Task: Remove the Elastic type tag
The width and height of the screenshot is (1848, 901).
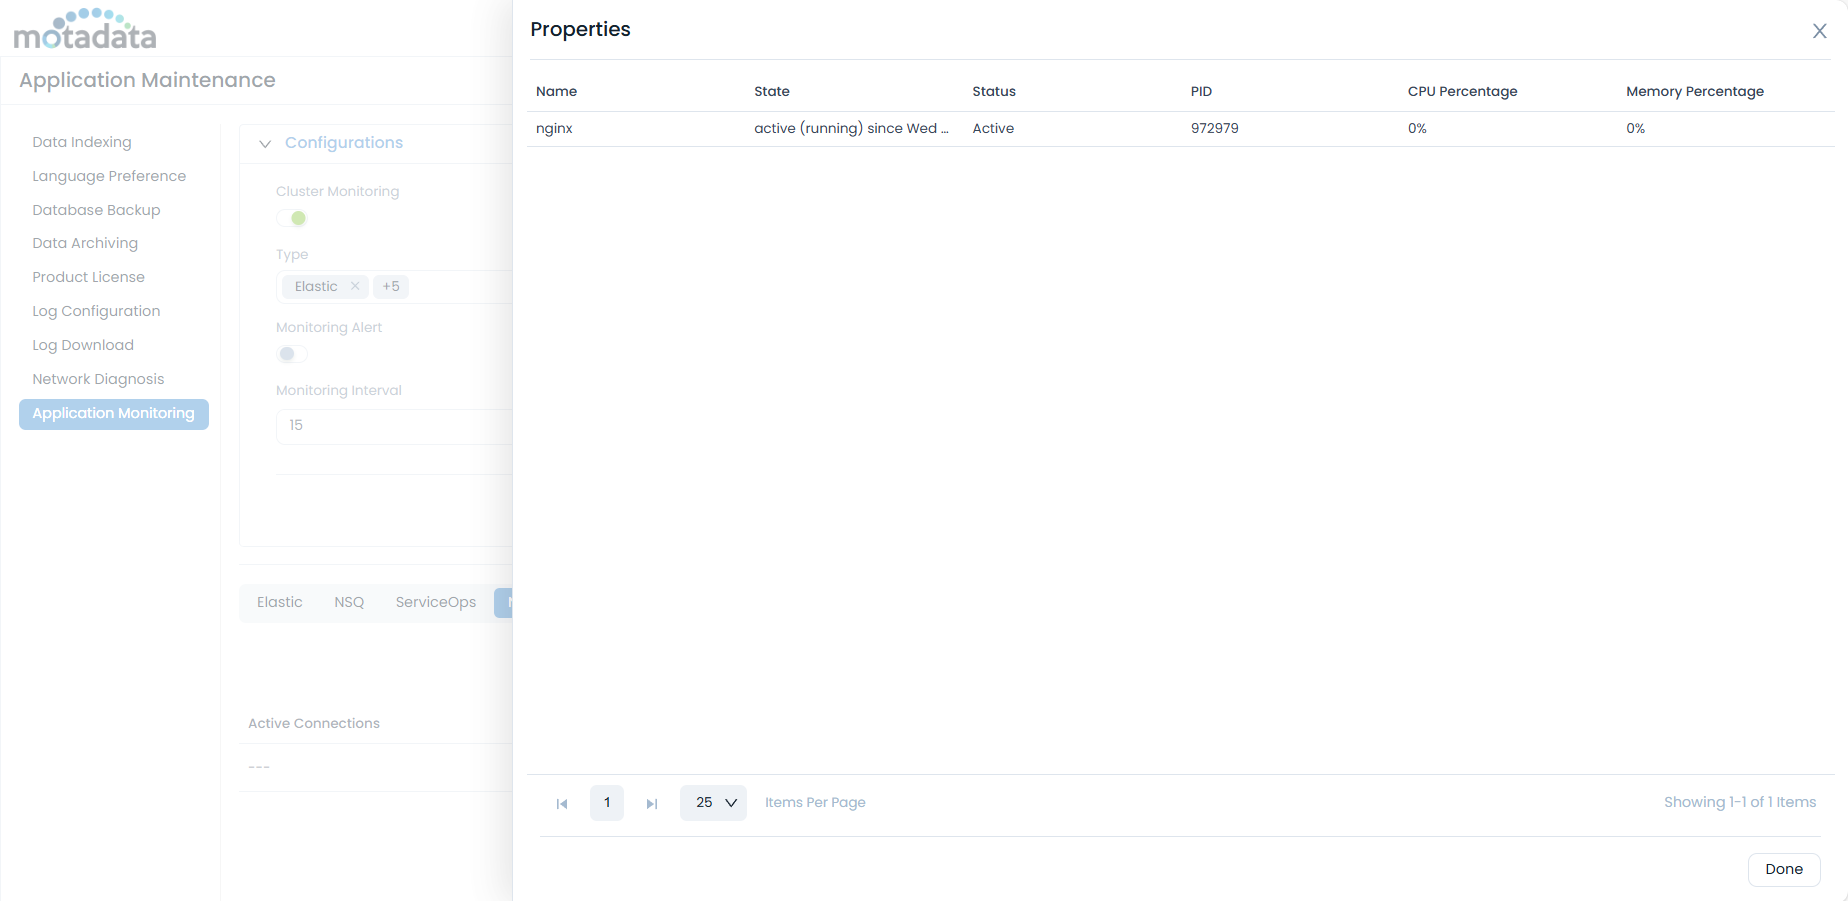Action: 355,287
